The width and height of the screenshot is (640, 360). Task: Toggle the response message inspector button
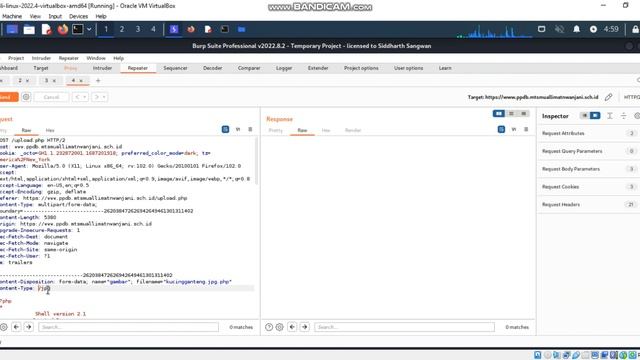pos(501,129)
